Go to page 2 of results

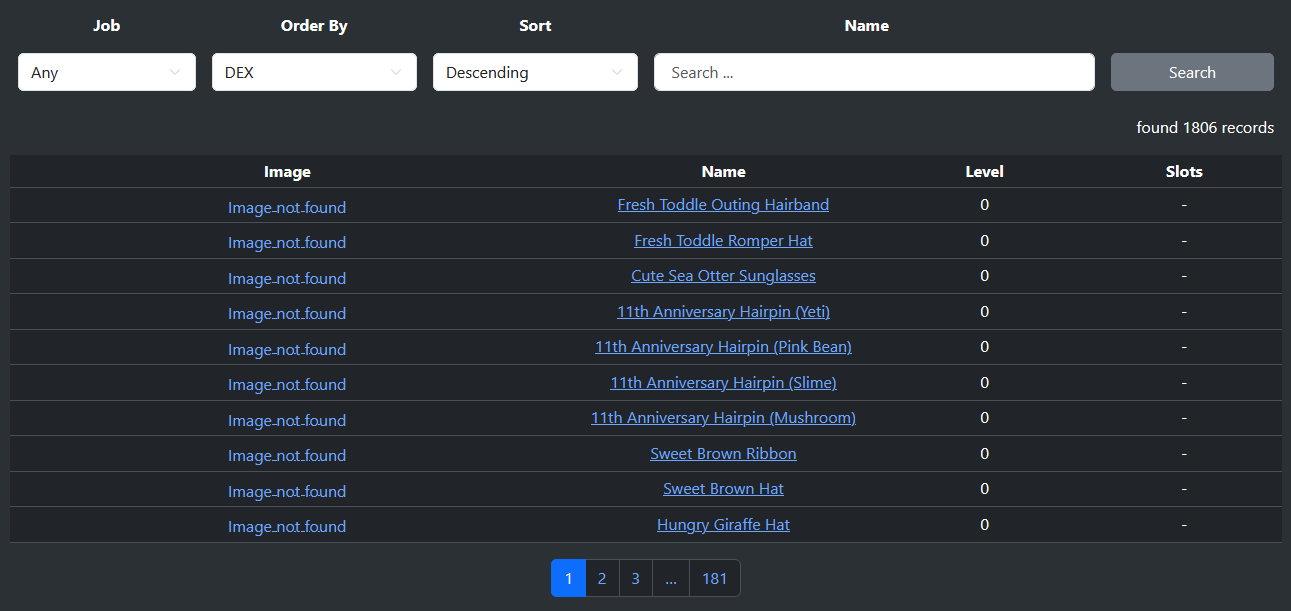pyautogui.click(x=602, y=578)
